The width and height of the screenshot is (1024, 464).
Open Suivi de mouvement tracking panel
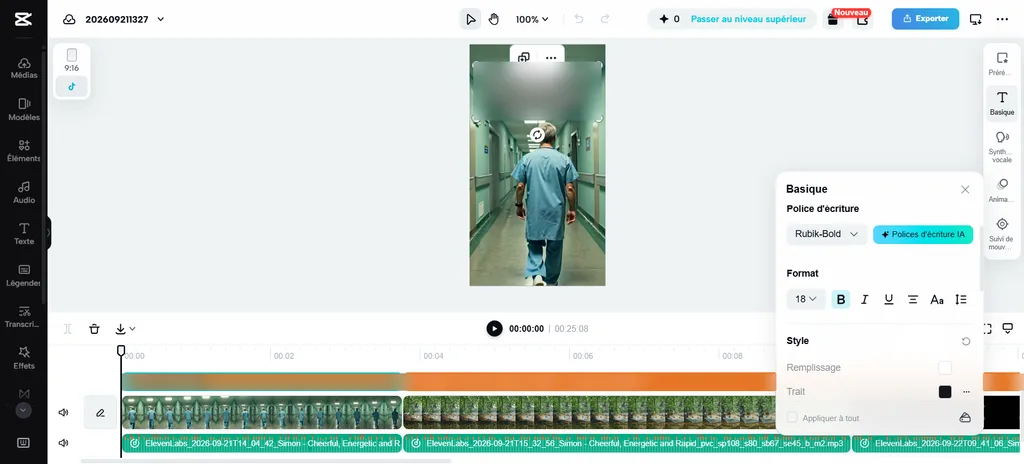click(1002, 233)
